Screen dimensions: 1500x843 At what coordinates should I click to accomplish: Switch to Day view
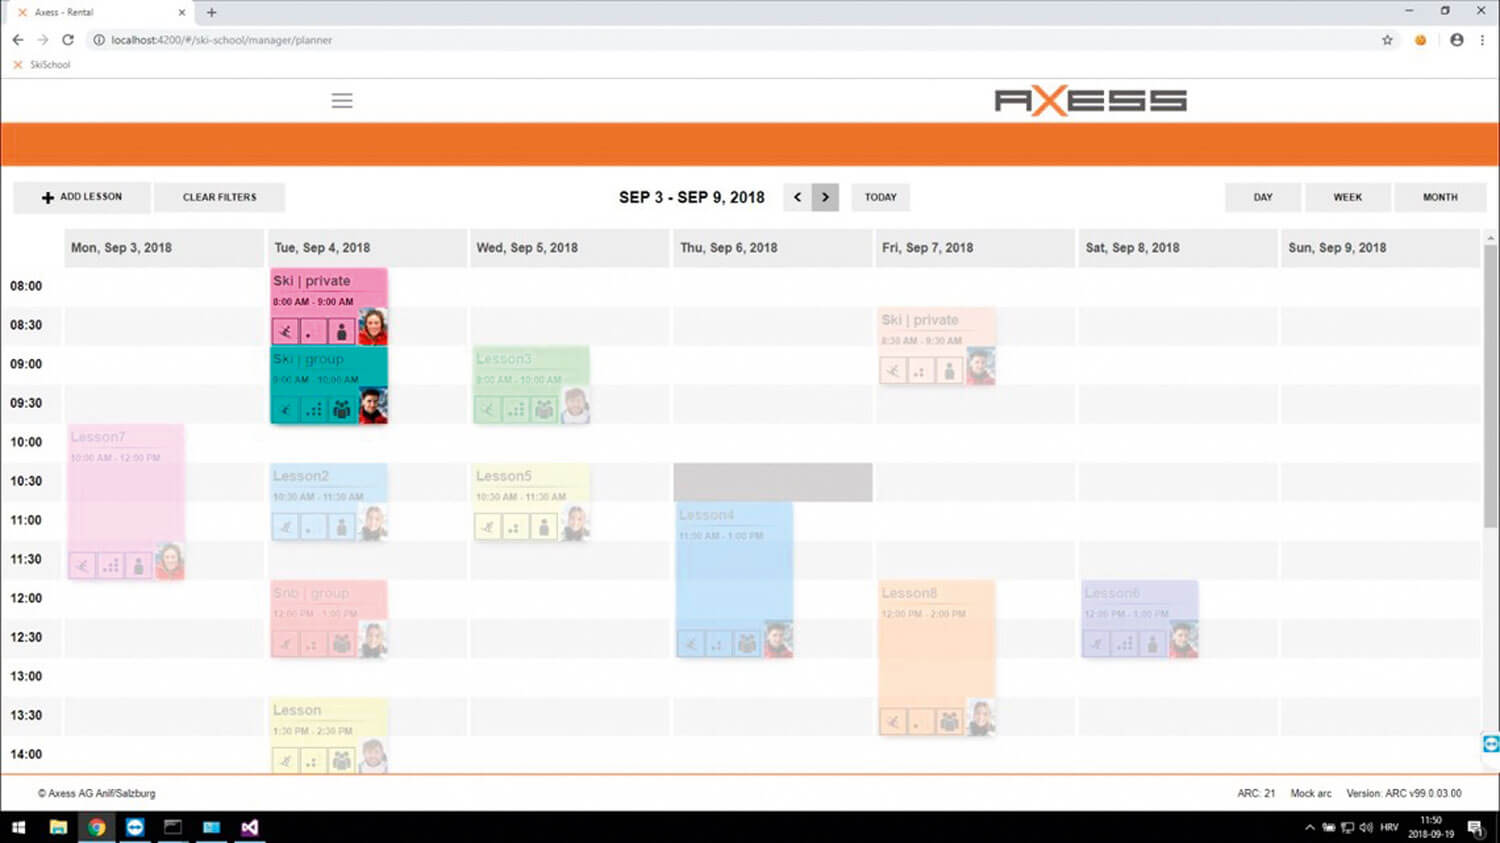point(1263,197)
